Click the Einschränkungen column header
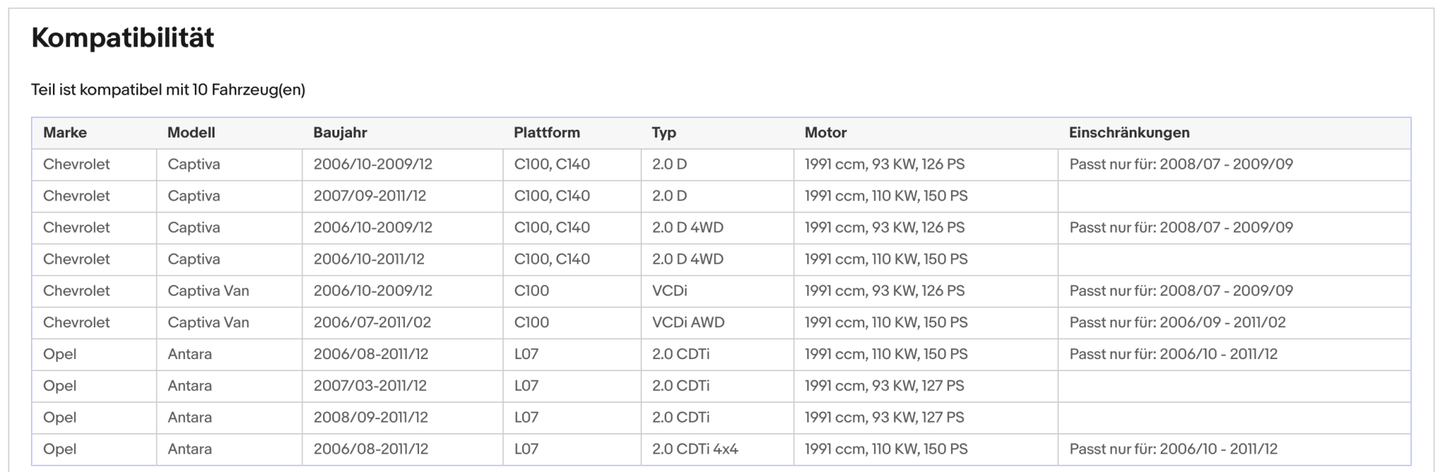Image resolution: width=1445 pixels, height=472 pixels. (x=1129, y=133)
